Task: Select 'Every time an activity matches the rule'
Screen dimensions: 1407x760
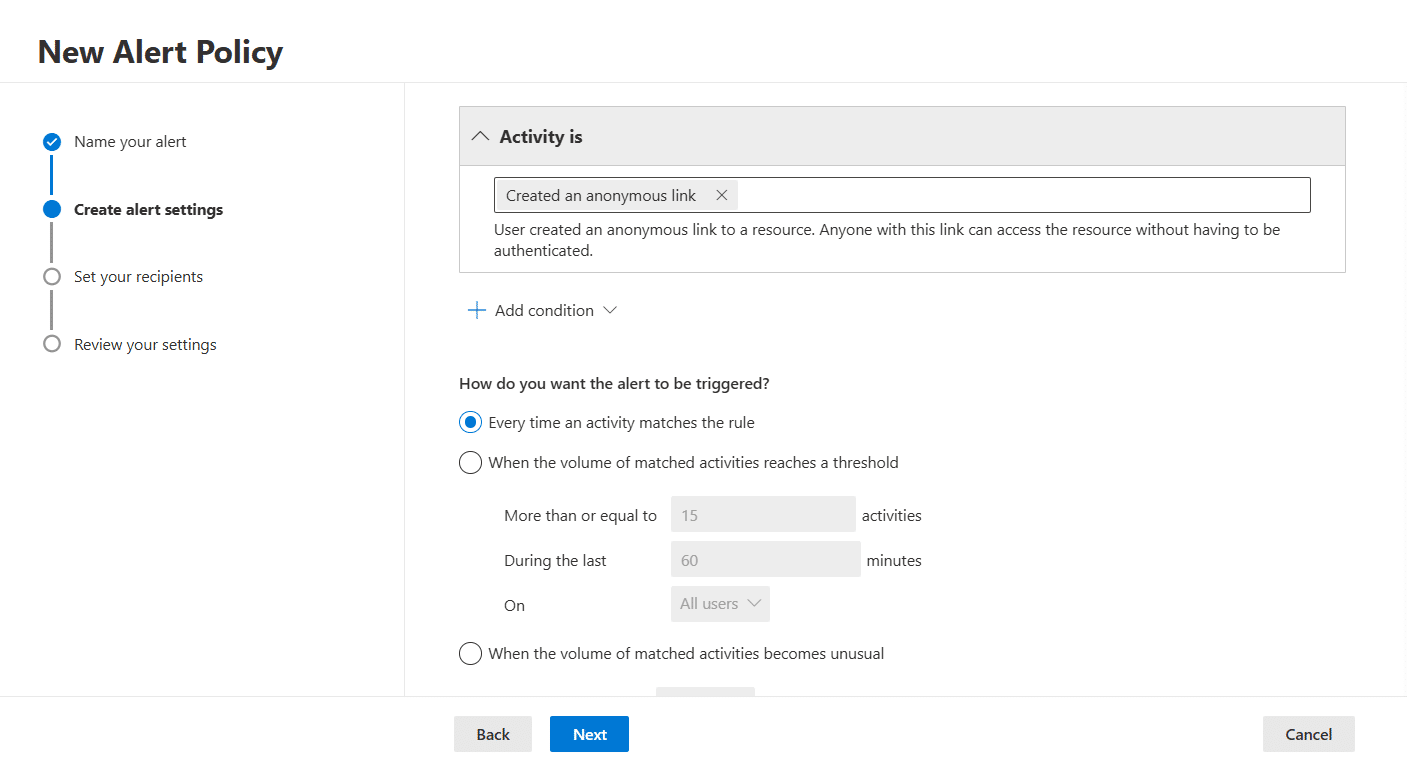Action: [x=470, y=423]
